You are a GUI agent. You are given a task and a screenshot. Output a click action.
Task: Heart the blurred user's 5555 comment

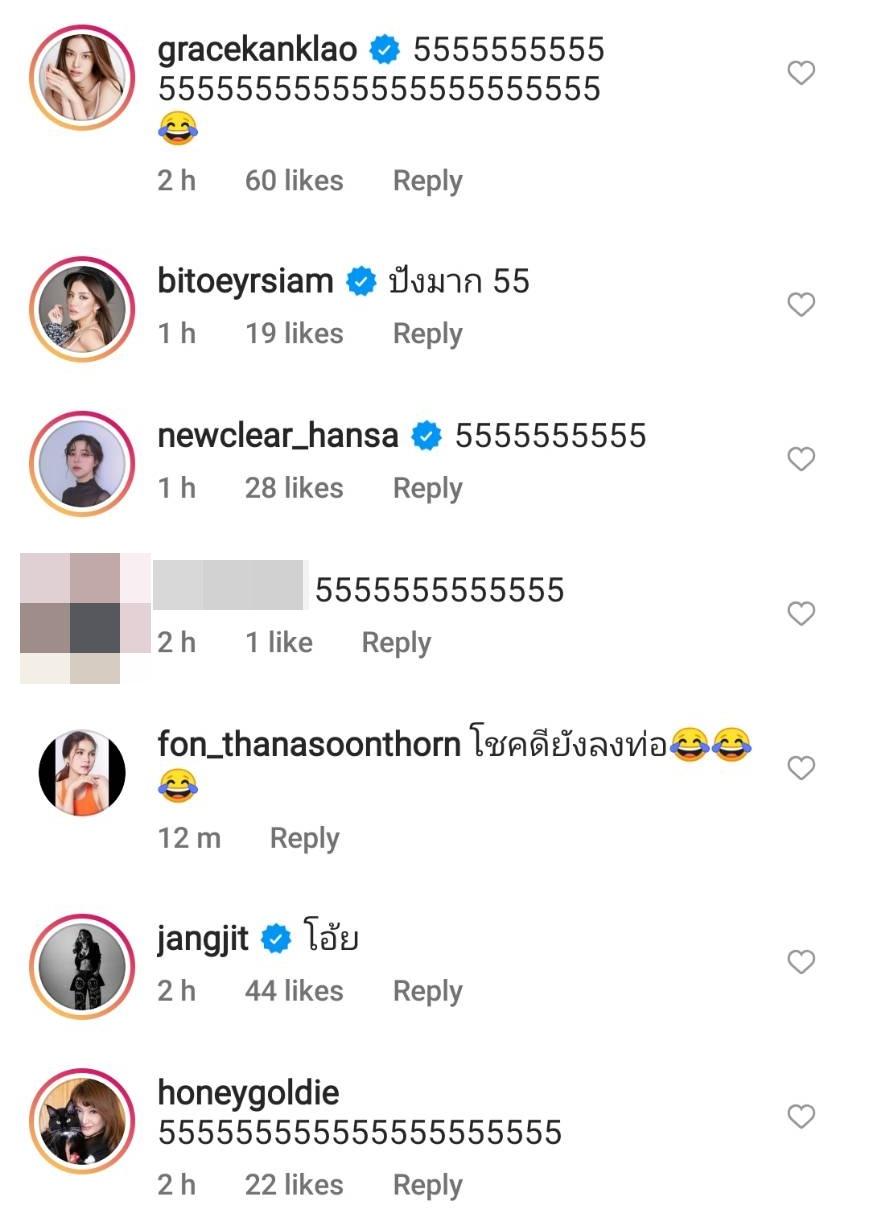(x=801, y=613)
